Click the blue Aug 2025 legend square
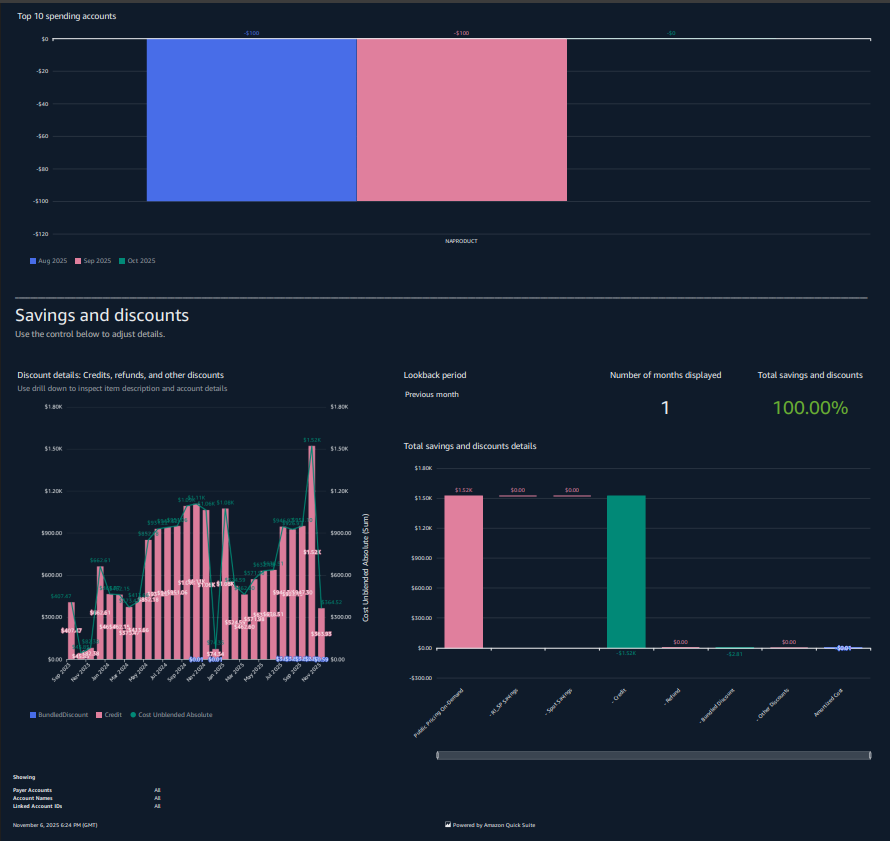This screenshot has height=841, width=890. 33,260
